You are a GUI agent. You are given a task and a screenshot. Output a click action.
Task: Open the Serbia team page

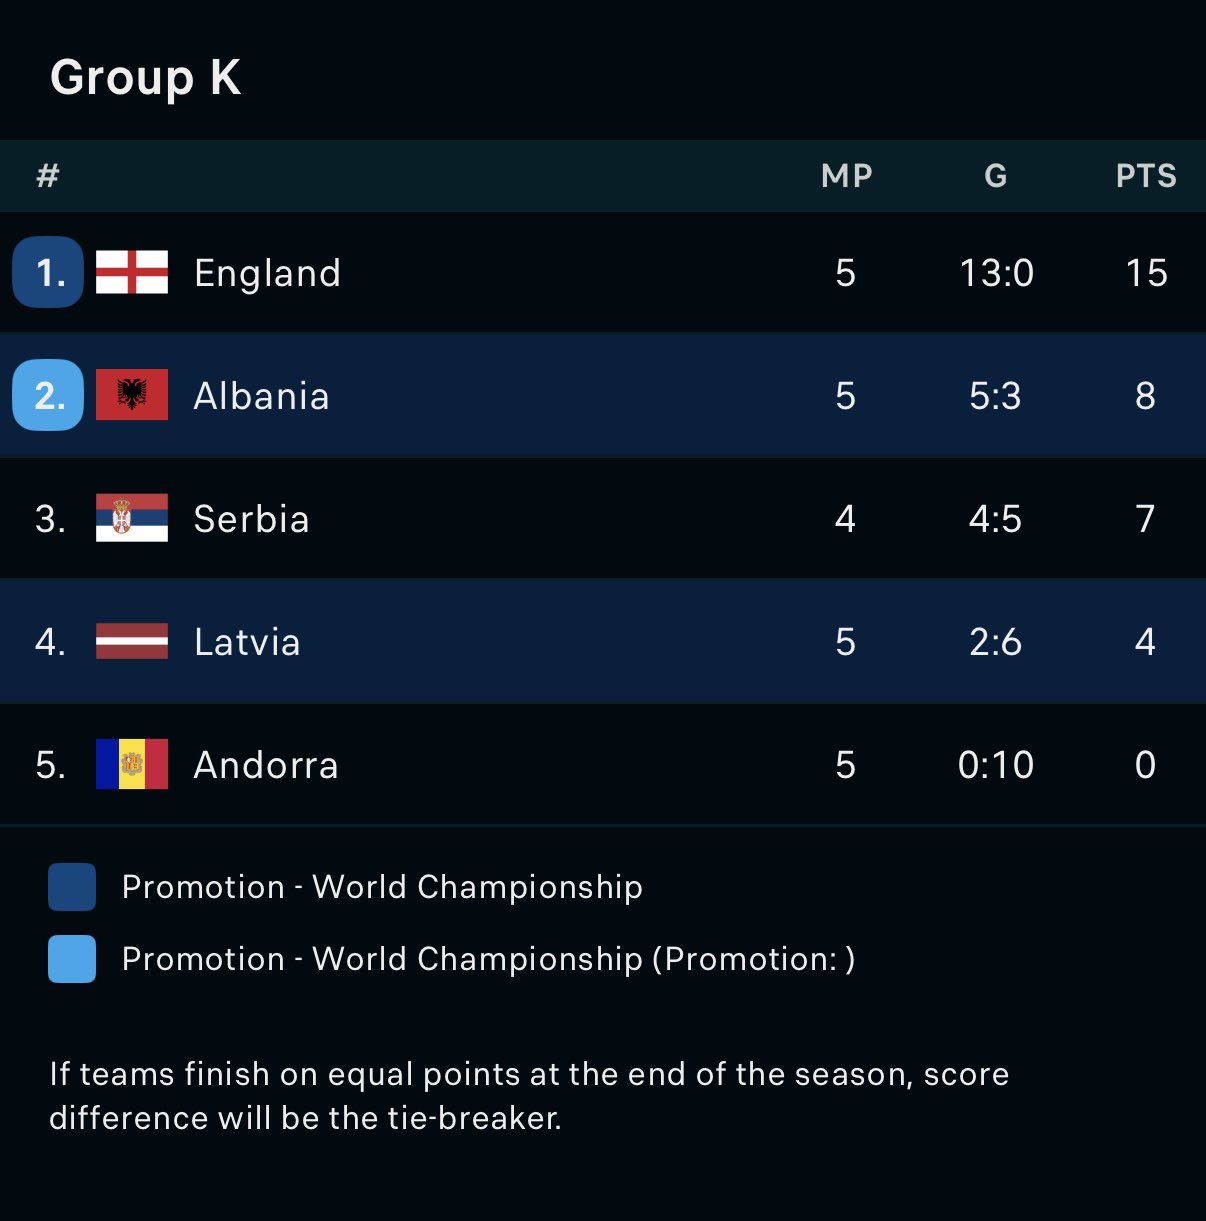[x=251, y=519]
